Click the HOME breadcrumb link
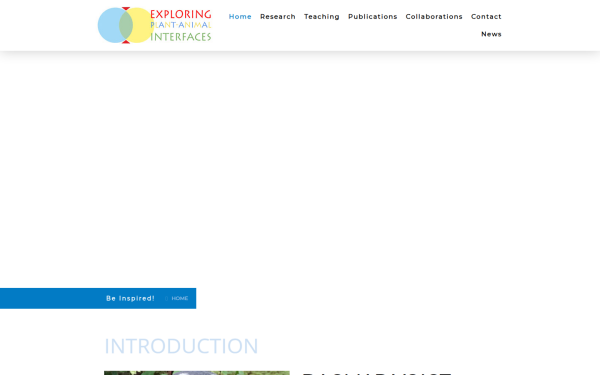The width and height of the screenshot is (600, 375). [x=179, y=298]
